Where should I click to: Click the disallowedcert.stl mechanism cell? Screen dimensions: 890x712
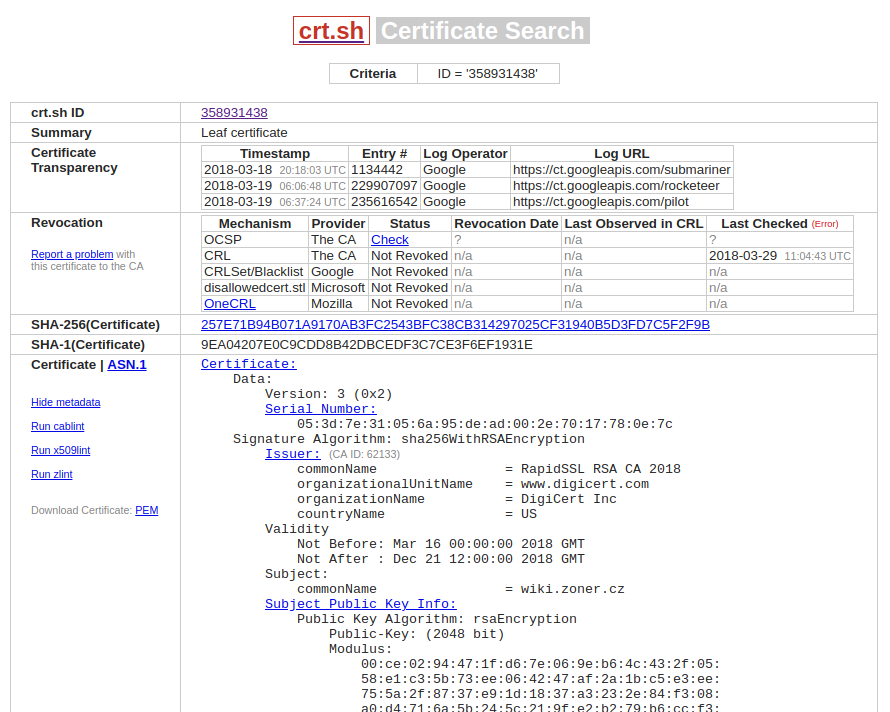tap(255, 288)
